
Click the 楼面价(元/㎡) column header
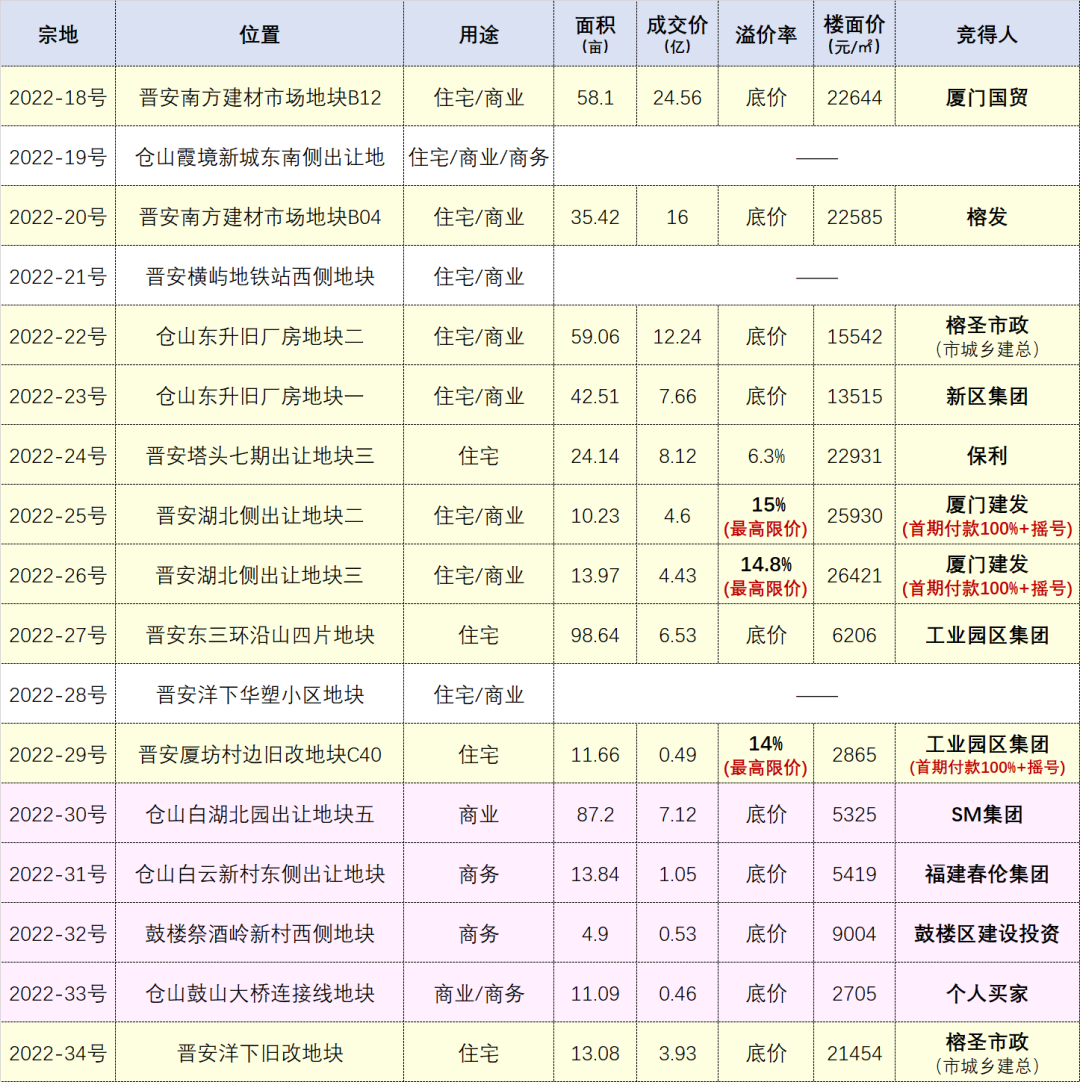tap(854, 34)
